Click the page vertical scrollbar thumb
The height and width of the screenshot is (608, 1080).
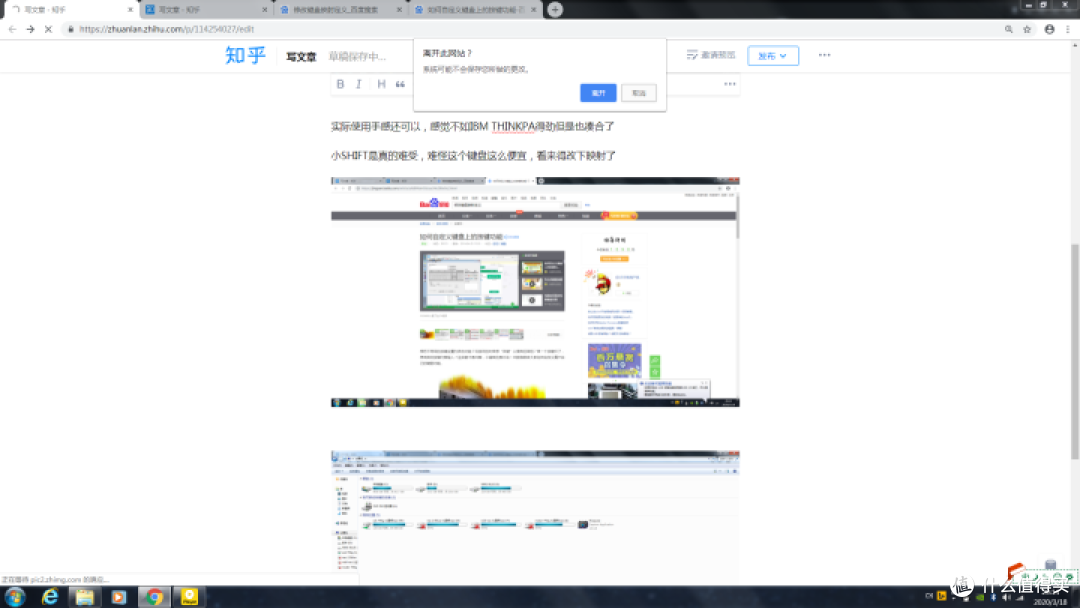[x=1074, y=351]
